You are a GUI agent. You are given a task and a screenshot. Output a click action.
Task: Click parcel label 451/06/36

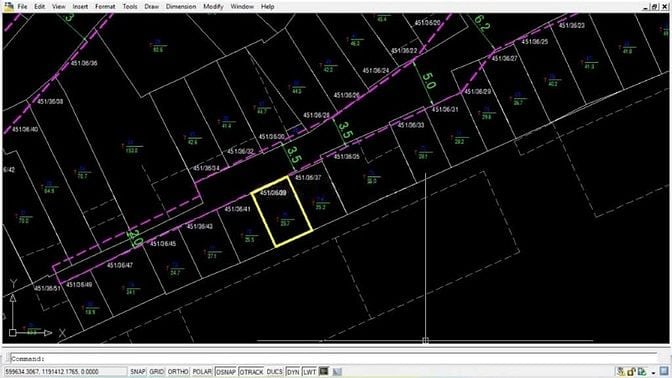pos(84,63)
